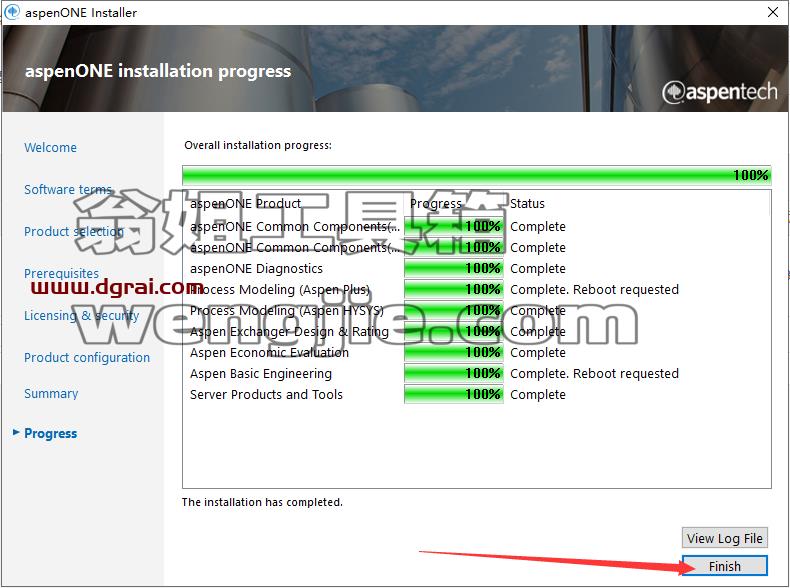This screenshot has width=790, height=588.
Task: Open the Product configuration step
Action: [87, 357]
